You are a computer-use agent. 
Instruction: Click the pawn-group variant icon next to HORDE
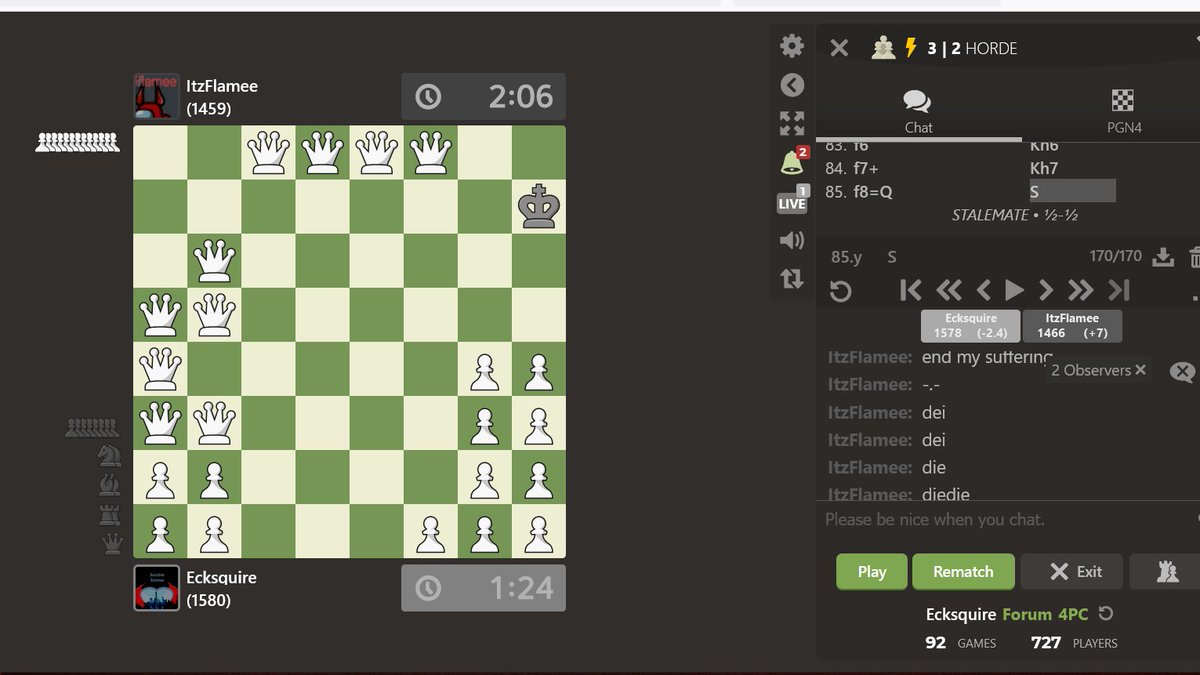click(883, 48)
